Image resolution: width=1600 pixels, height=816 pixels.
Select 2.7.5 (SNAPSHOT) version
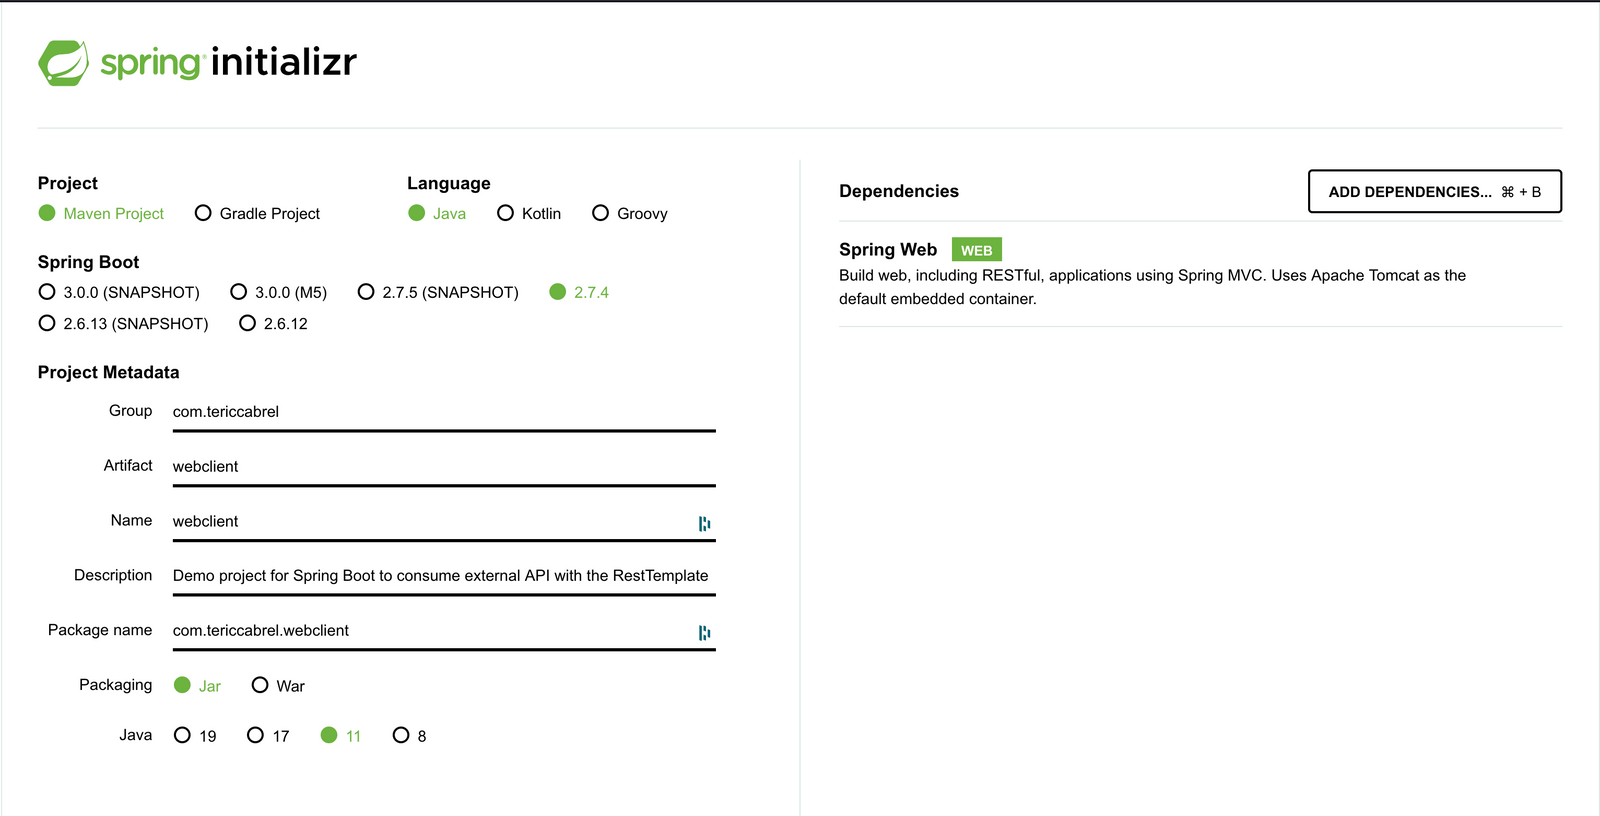(367, 292)
